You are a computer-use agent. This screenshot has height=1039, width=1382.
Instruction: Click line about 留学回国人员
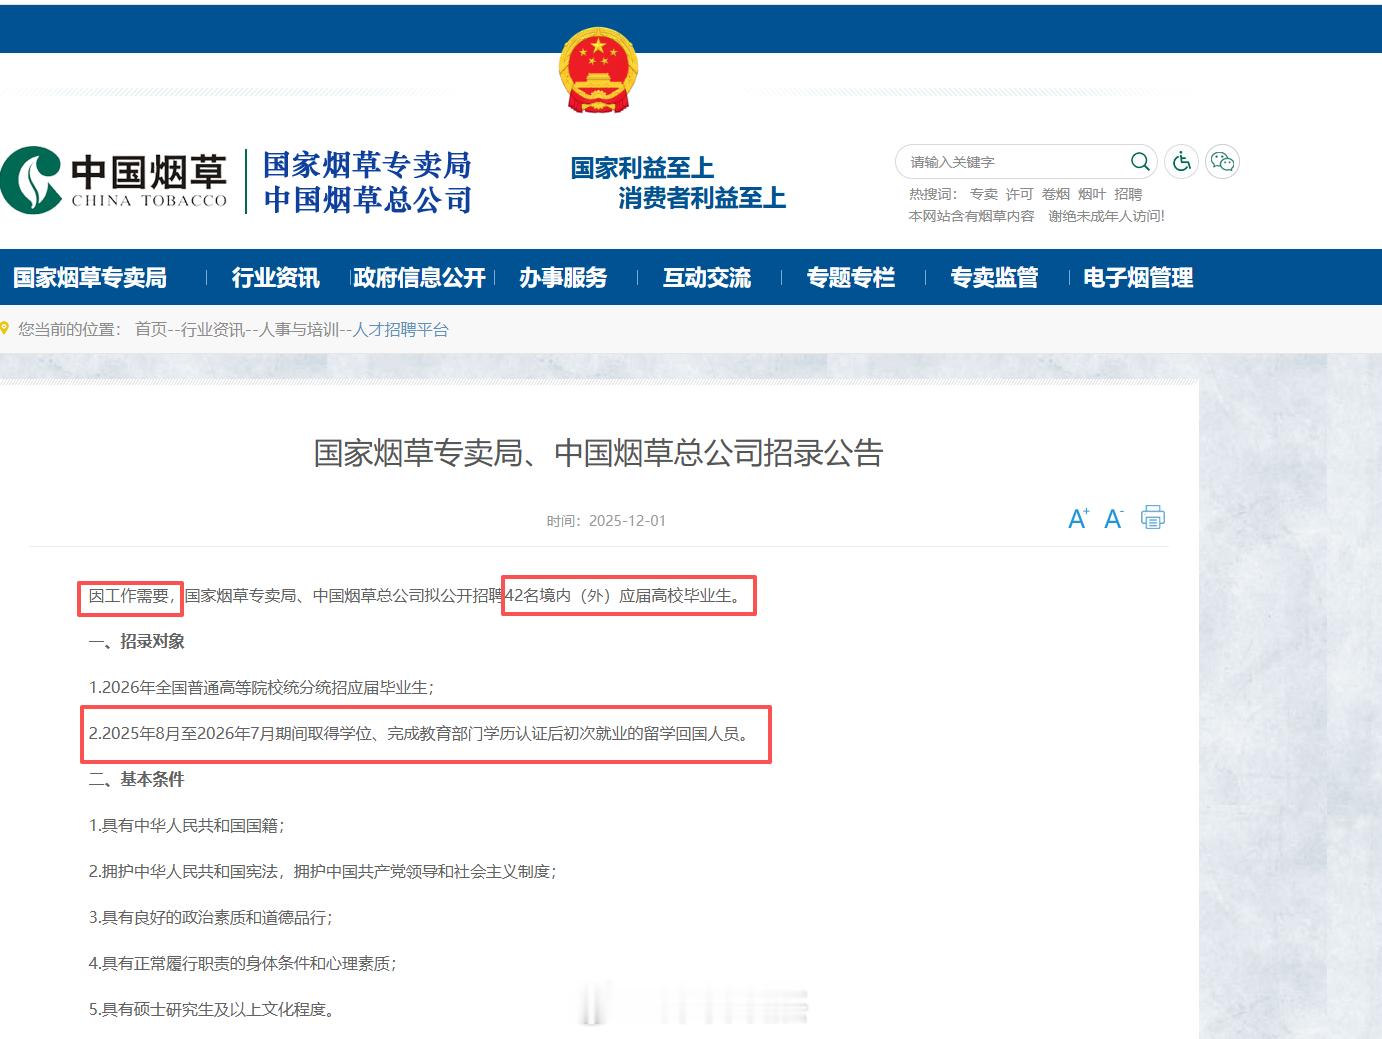pyautogui.click(x=418, y=733)
